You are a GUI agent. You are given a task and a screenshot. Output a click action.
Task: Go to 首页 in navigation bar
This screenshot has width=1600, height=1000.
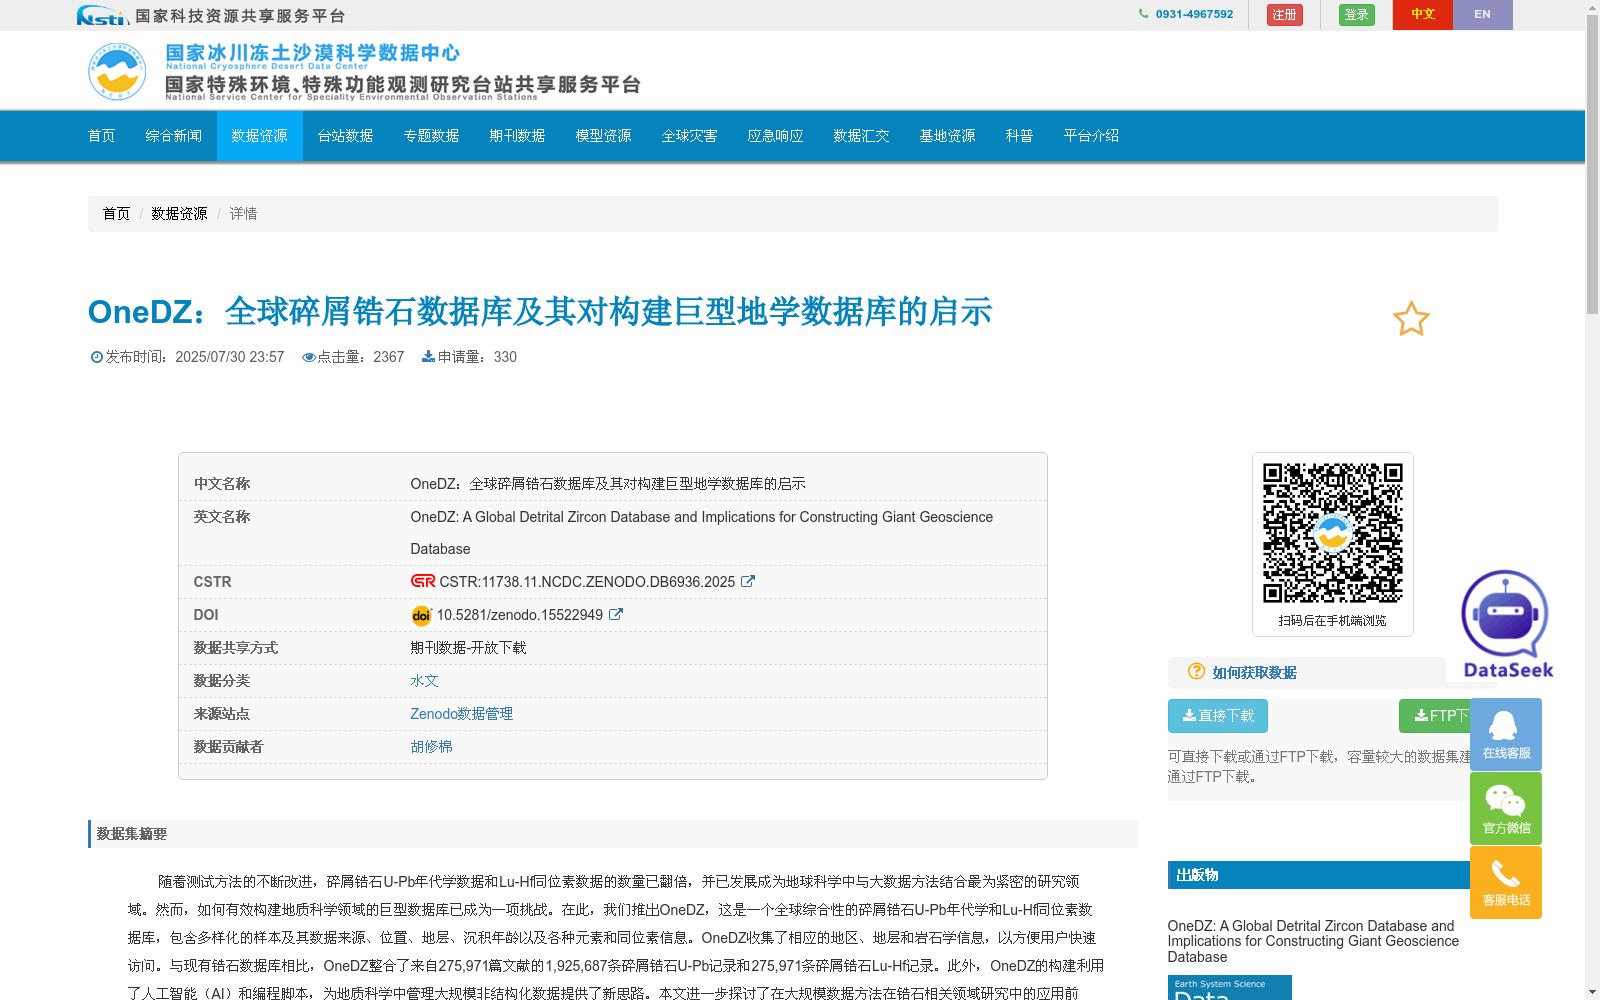tap(102, 136)
